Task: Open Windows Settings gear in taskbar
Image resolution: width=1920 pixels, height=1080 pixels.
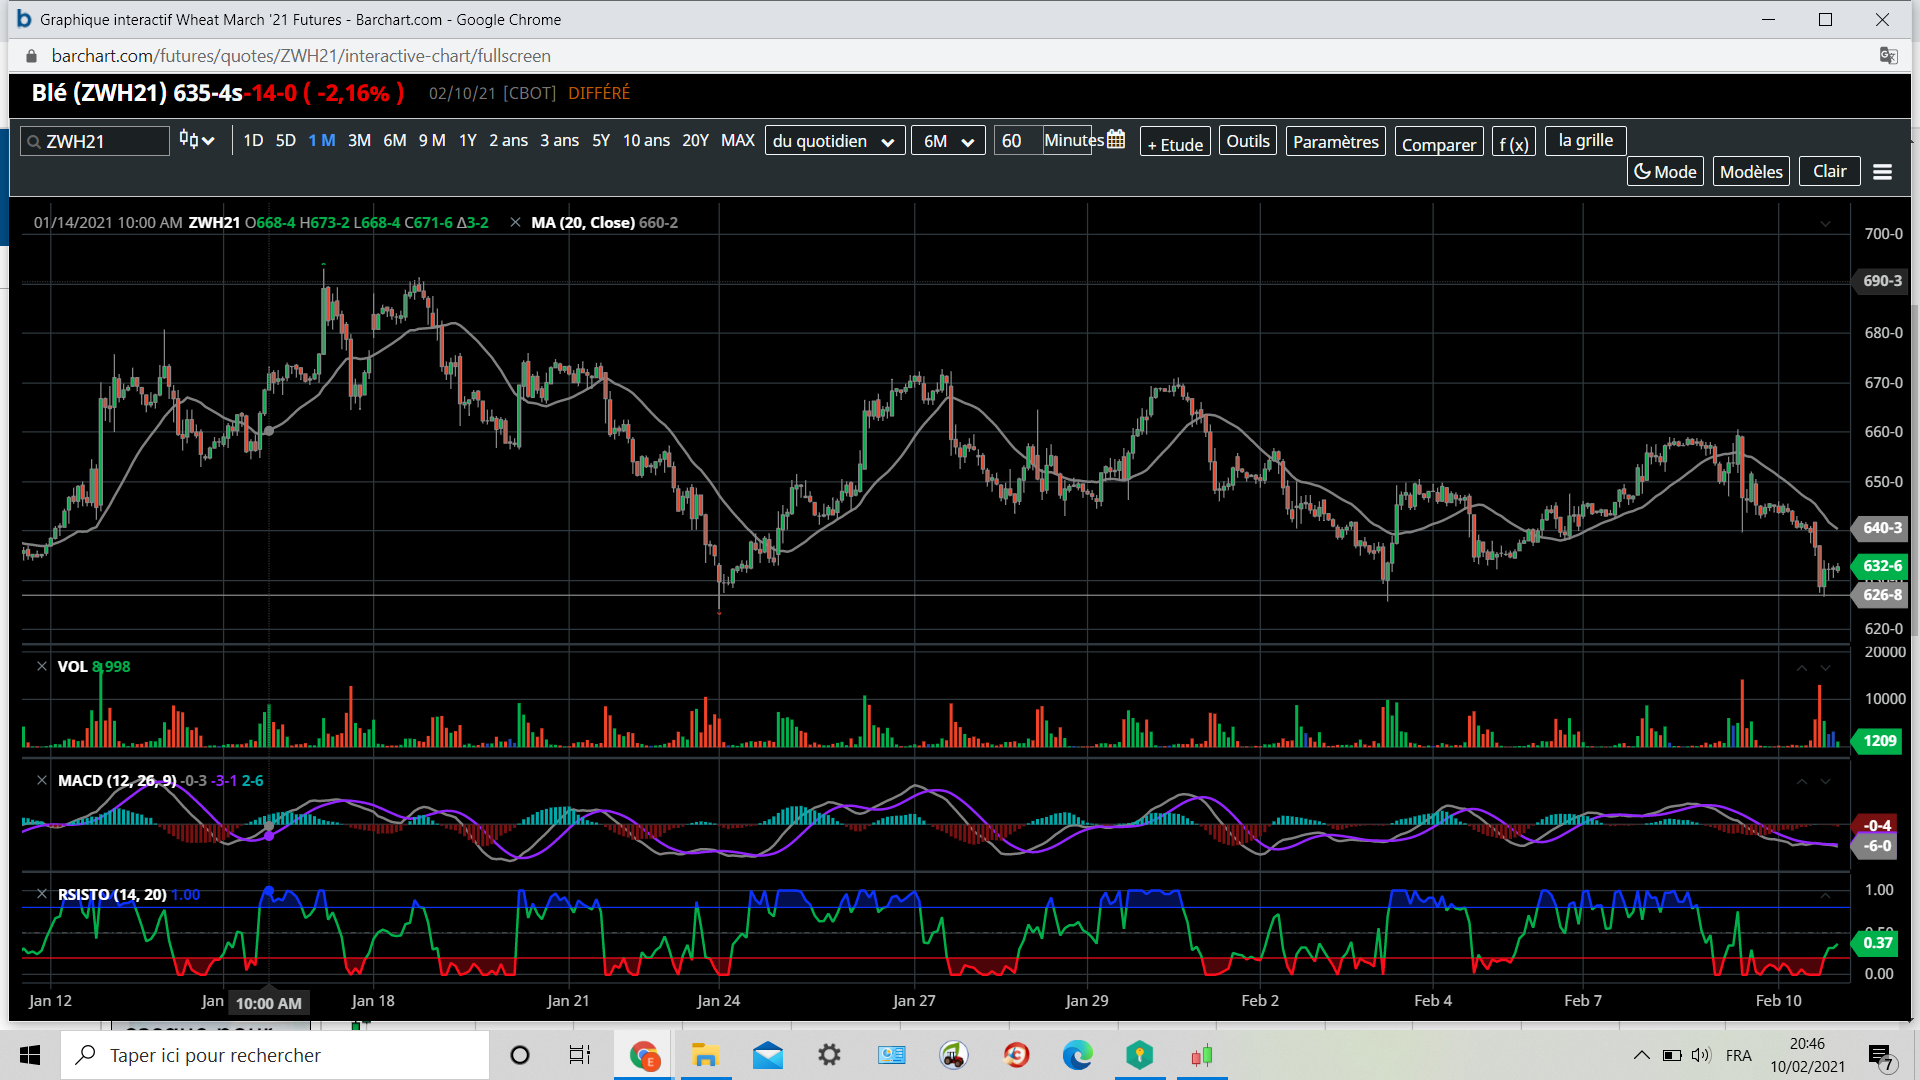Action: 829,1055
